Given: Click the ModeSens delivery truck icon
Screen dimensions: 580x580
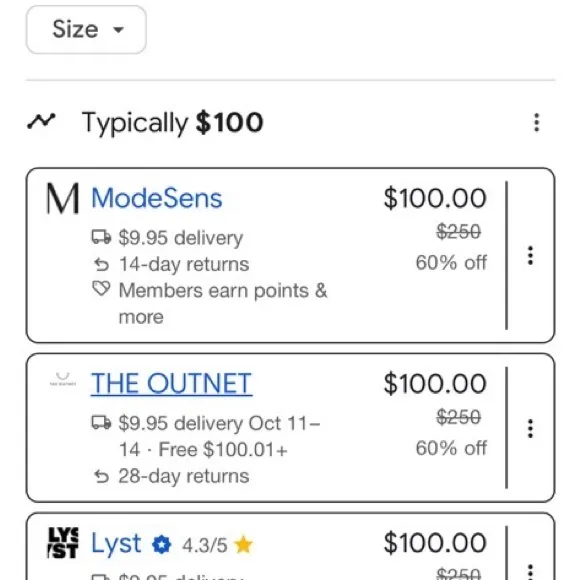Looking at the screenshot, I should [x=101, y=237].
